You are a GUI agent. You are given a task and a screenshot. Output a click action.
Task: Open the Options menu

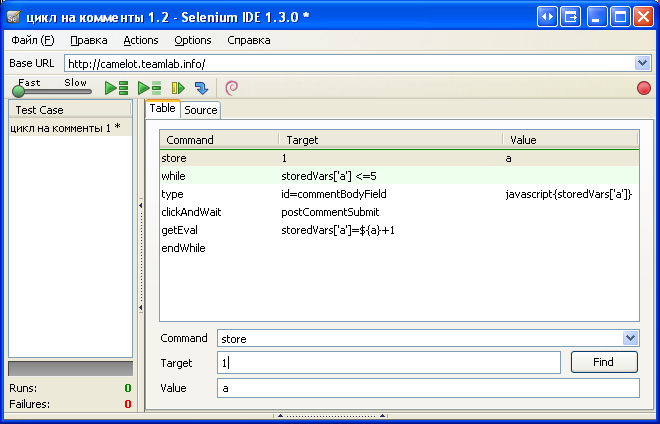193,40
